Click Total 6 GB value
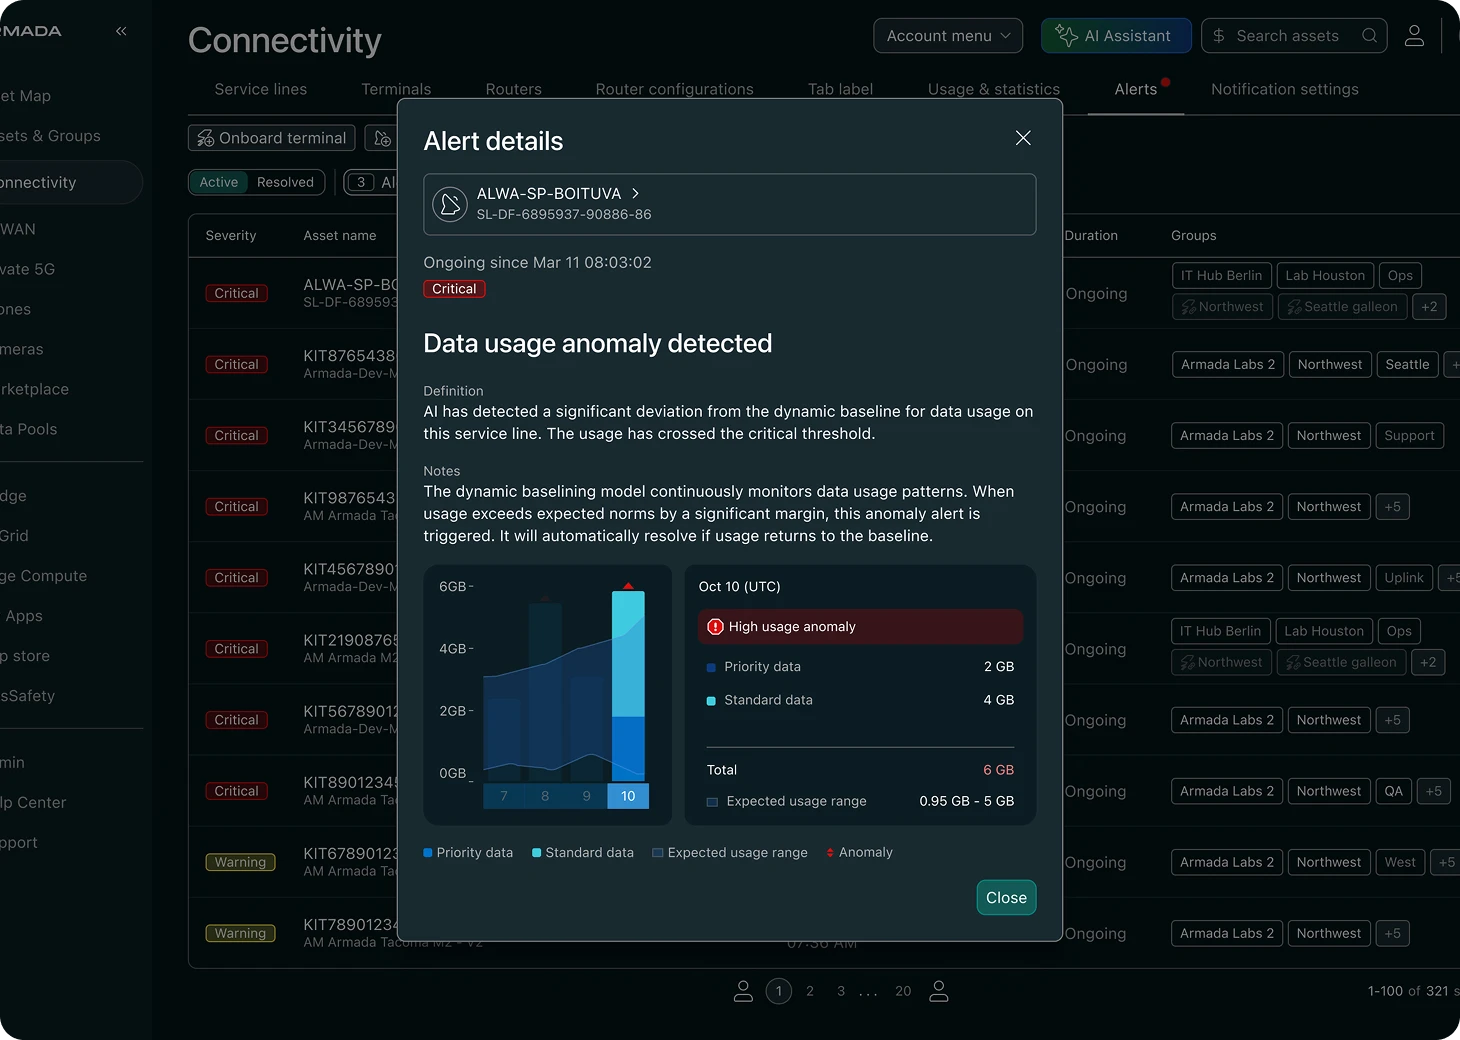This screenshot has height=1040, width=1460. (998, 770)
